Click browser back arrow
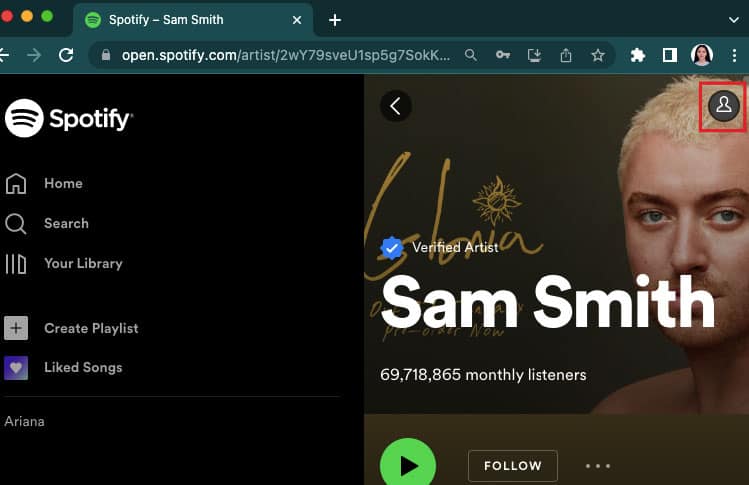Image resolution: width=749 pixels, height=485 pixels. 4,55
